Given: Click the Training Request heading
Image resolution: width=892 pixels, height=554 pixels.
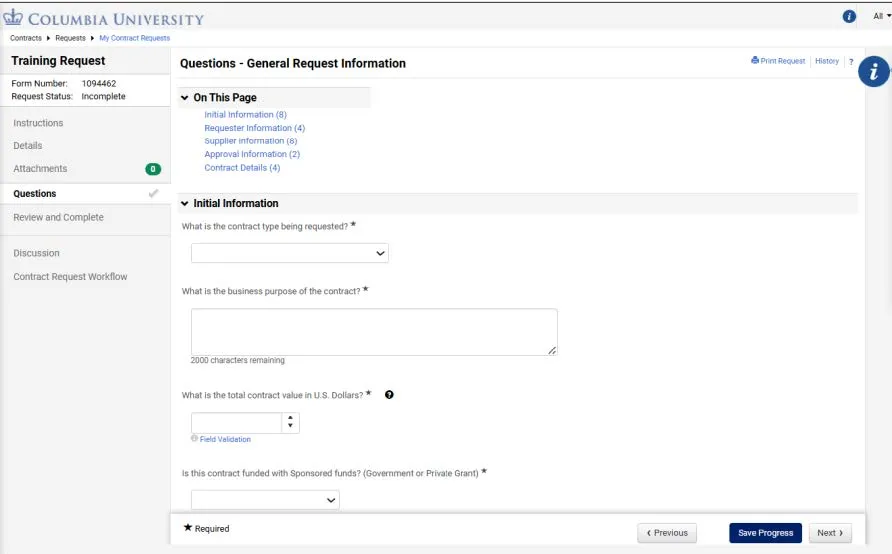Looking at the screenshot, I should tap(58, 61).
